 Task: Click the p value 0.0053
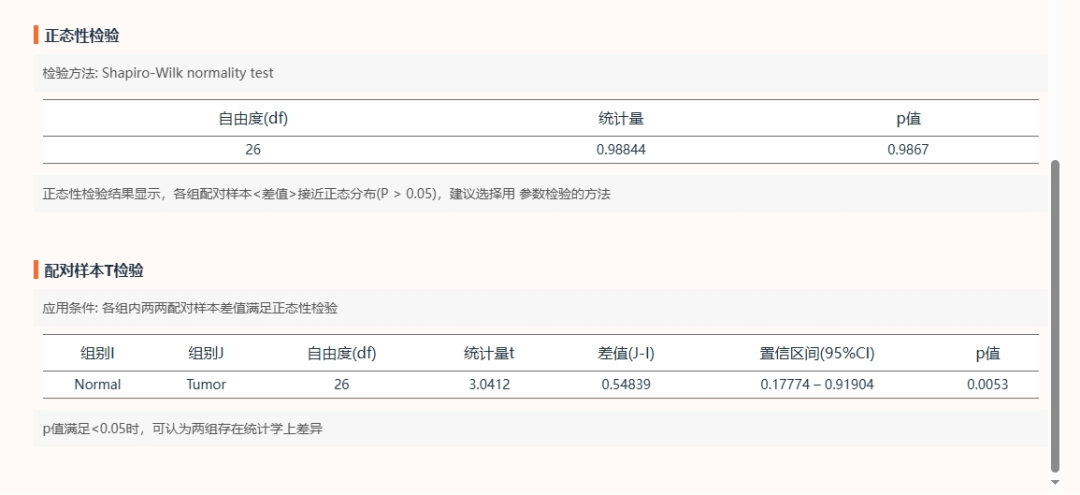pos(988,385)
